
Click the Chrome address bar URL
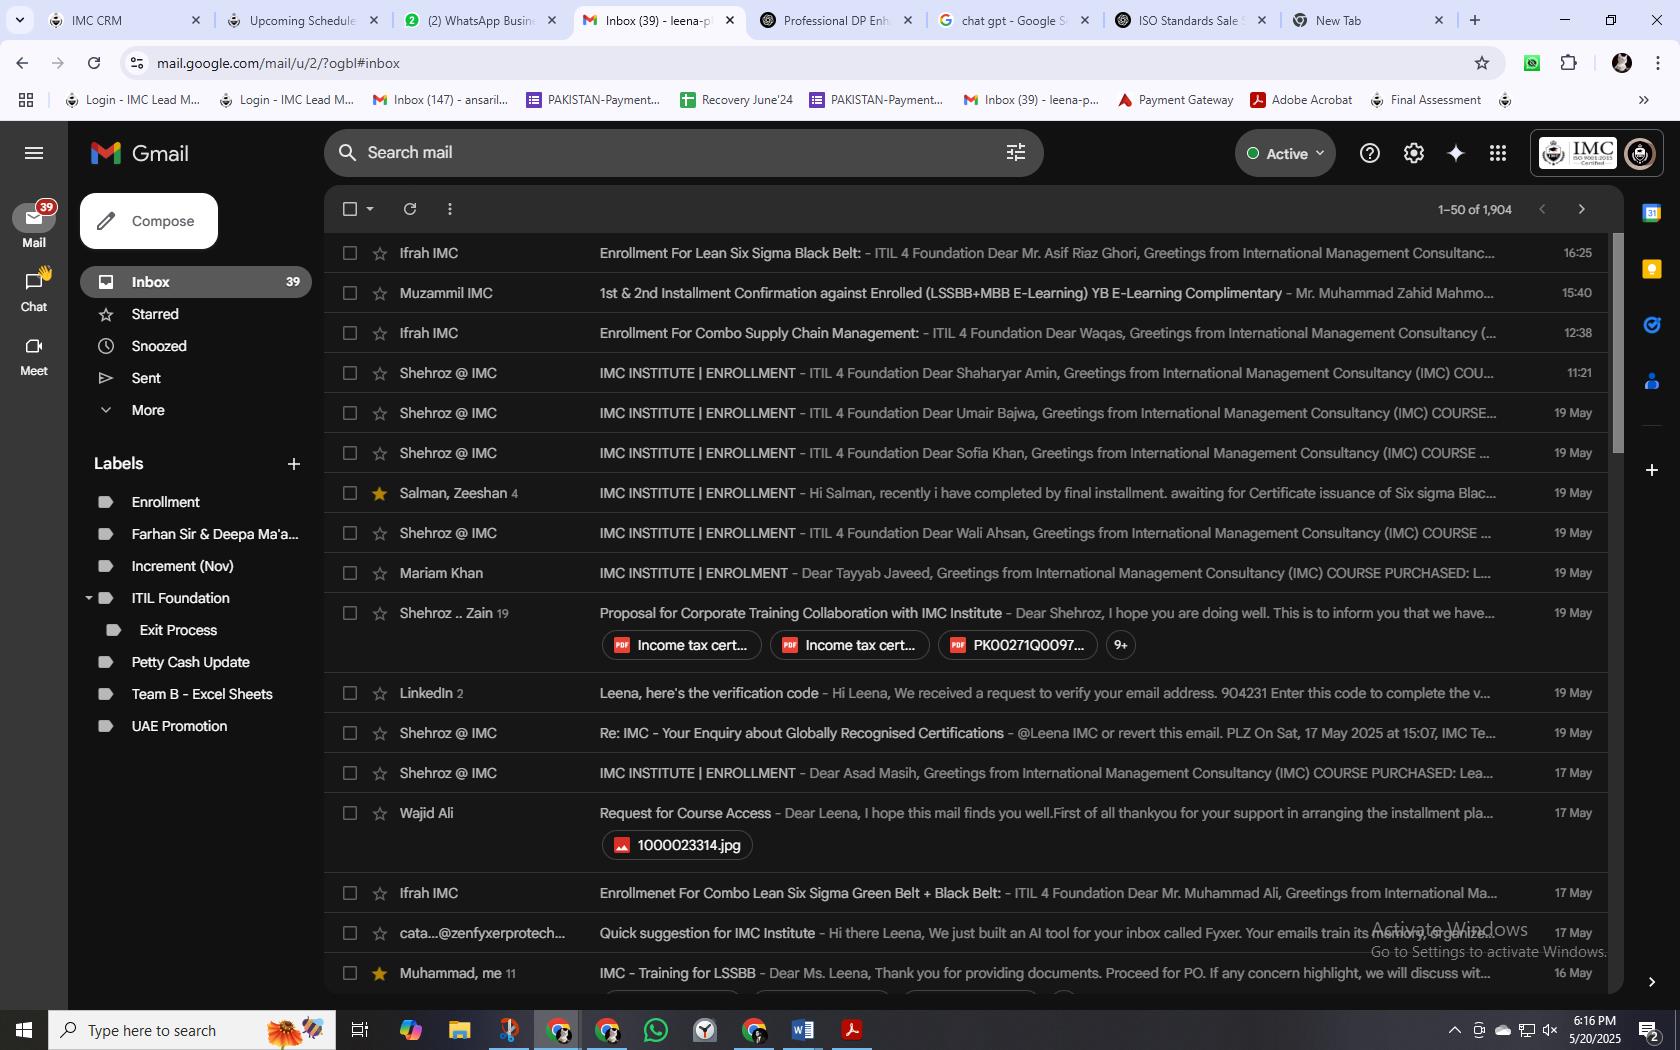pyautogui.click(x=278, y=63)
